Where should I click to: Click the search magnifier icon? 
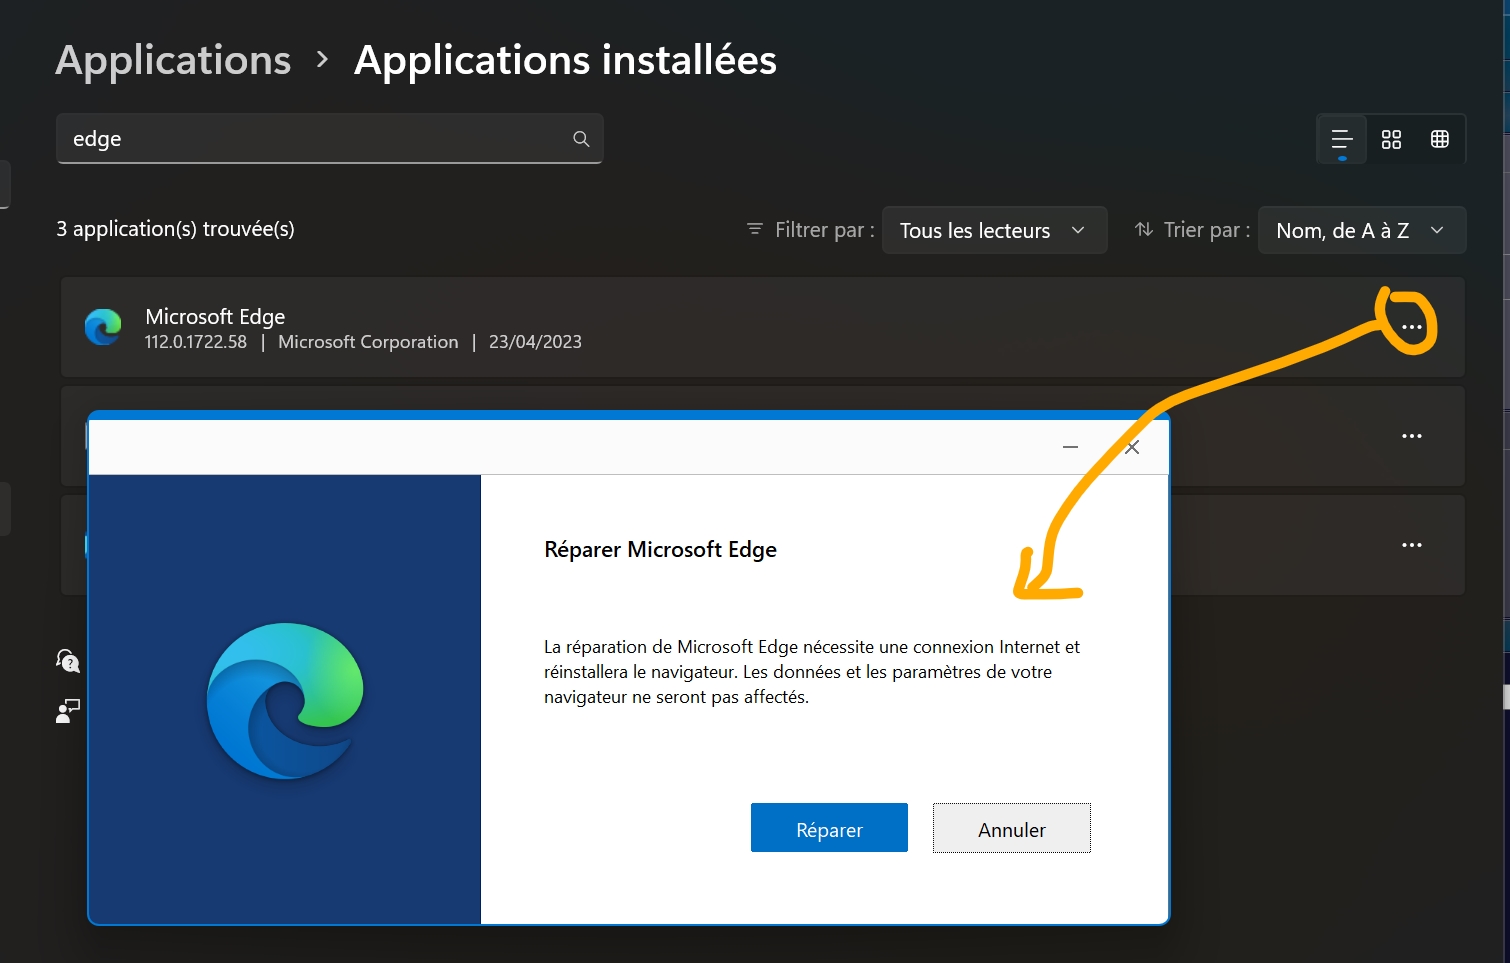581,139
